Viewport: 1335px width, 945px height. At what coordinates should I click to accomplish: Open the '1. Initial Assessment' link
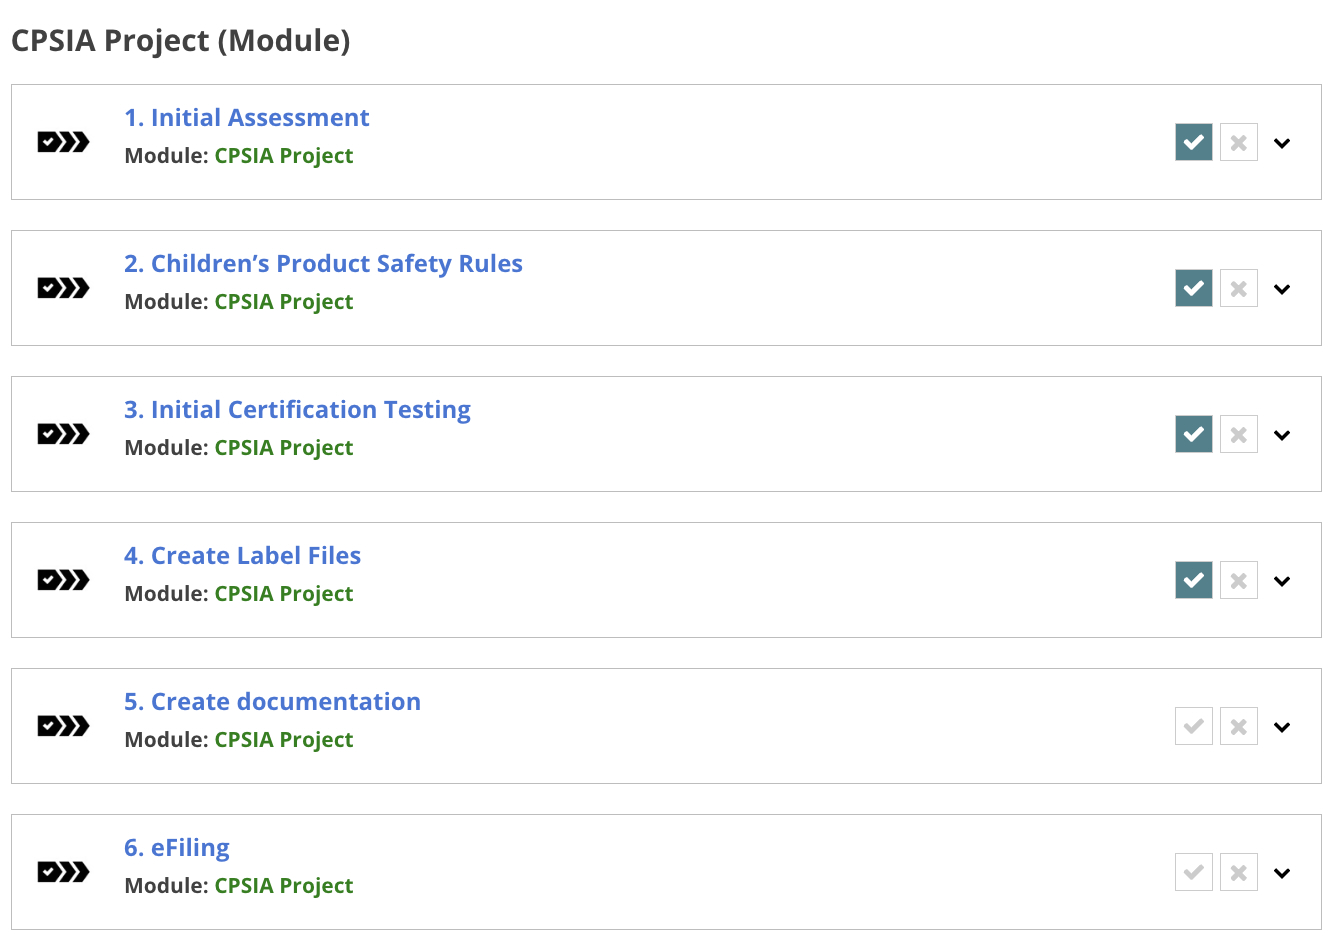pos(246,118)
